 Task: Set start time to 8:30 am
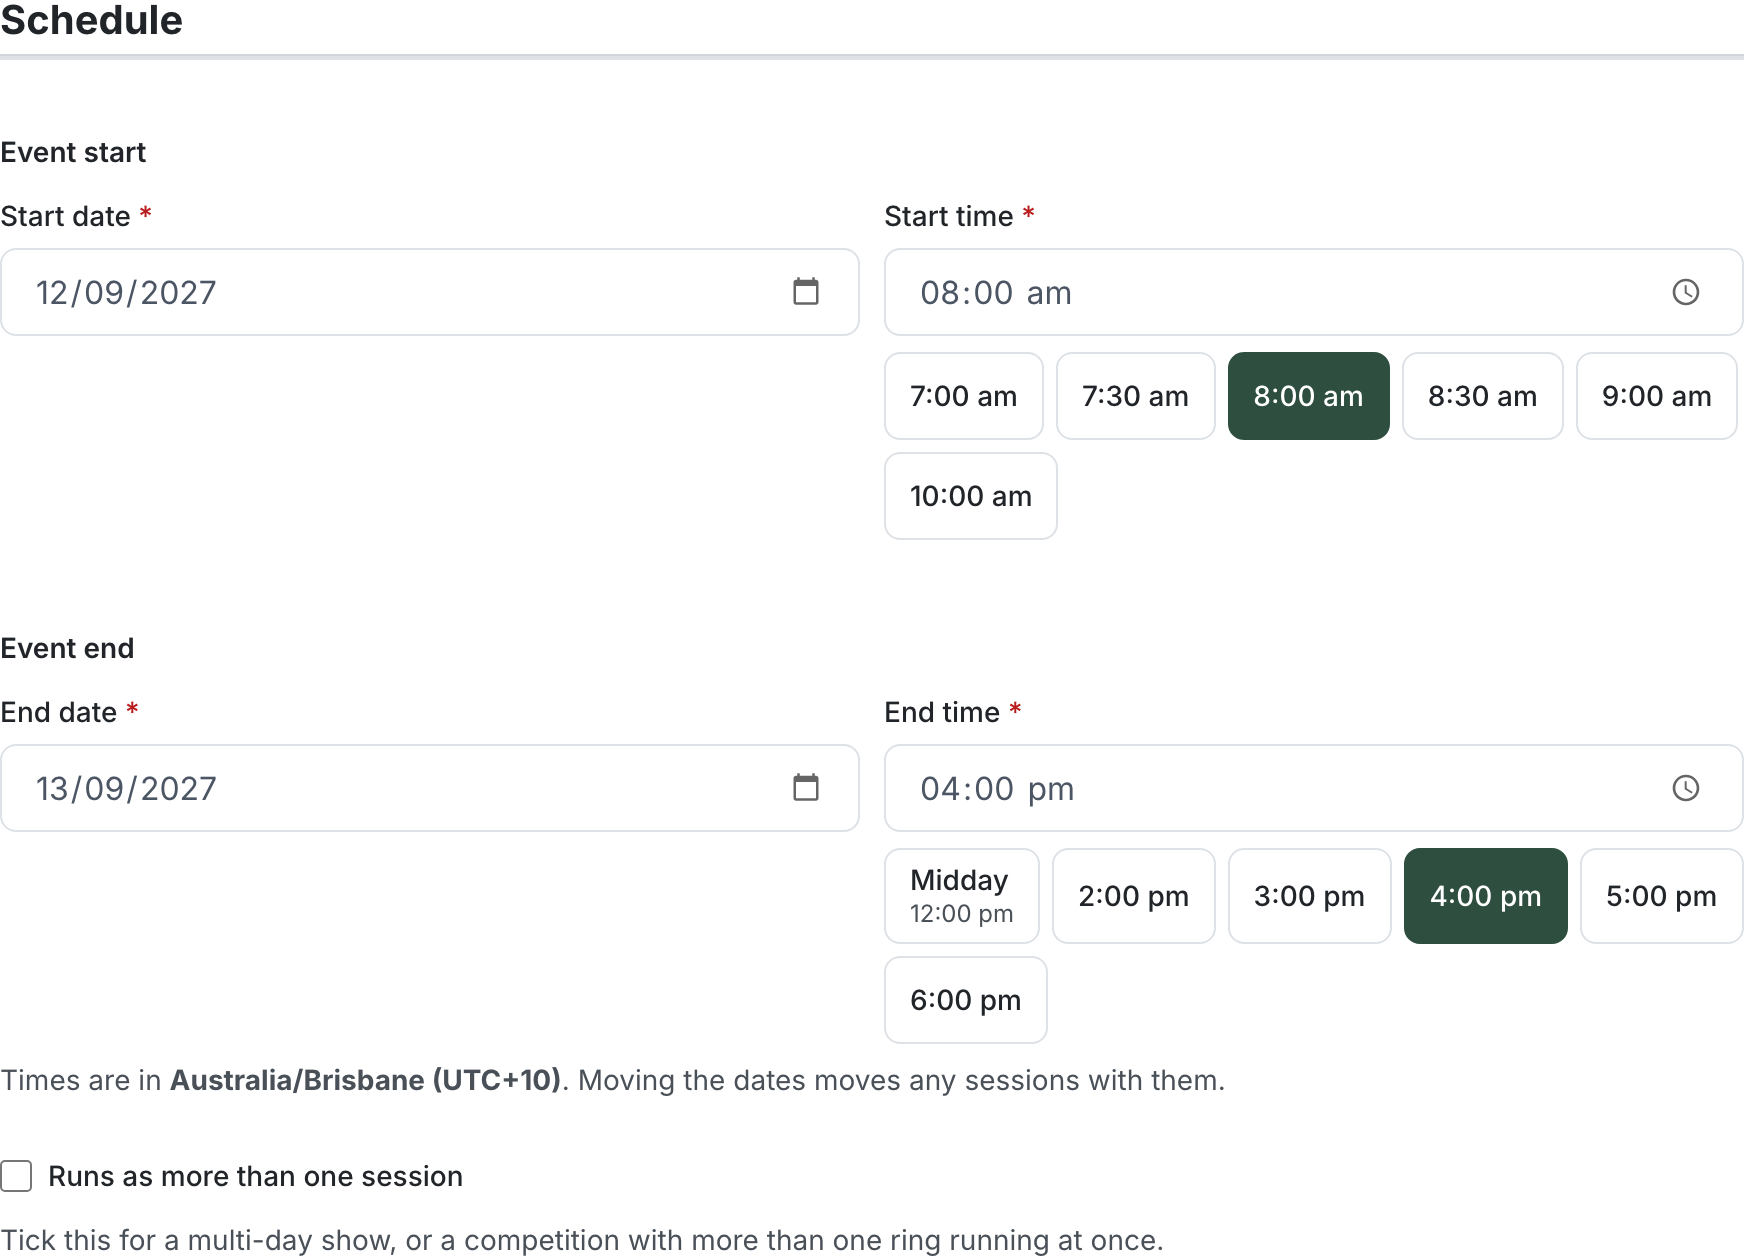pyautogui.click(x=1483, y=396)
